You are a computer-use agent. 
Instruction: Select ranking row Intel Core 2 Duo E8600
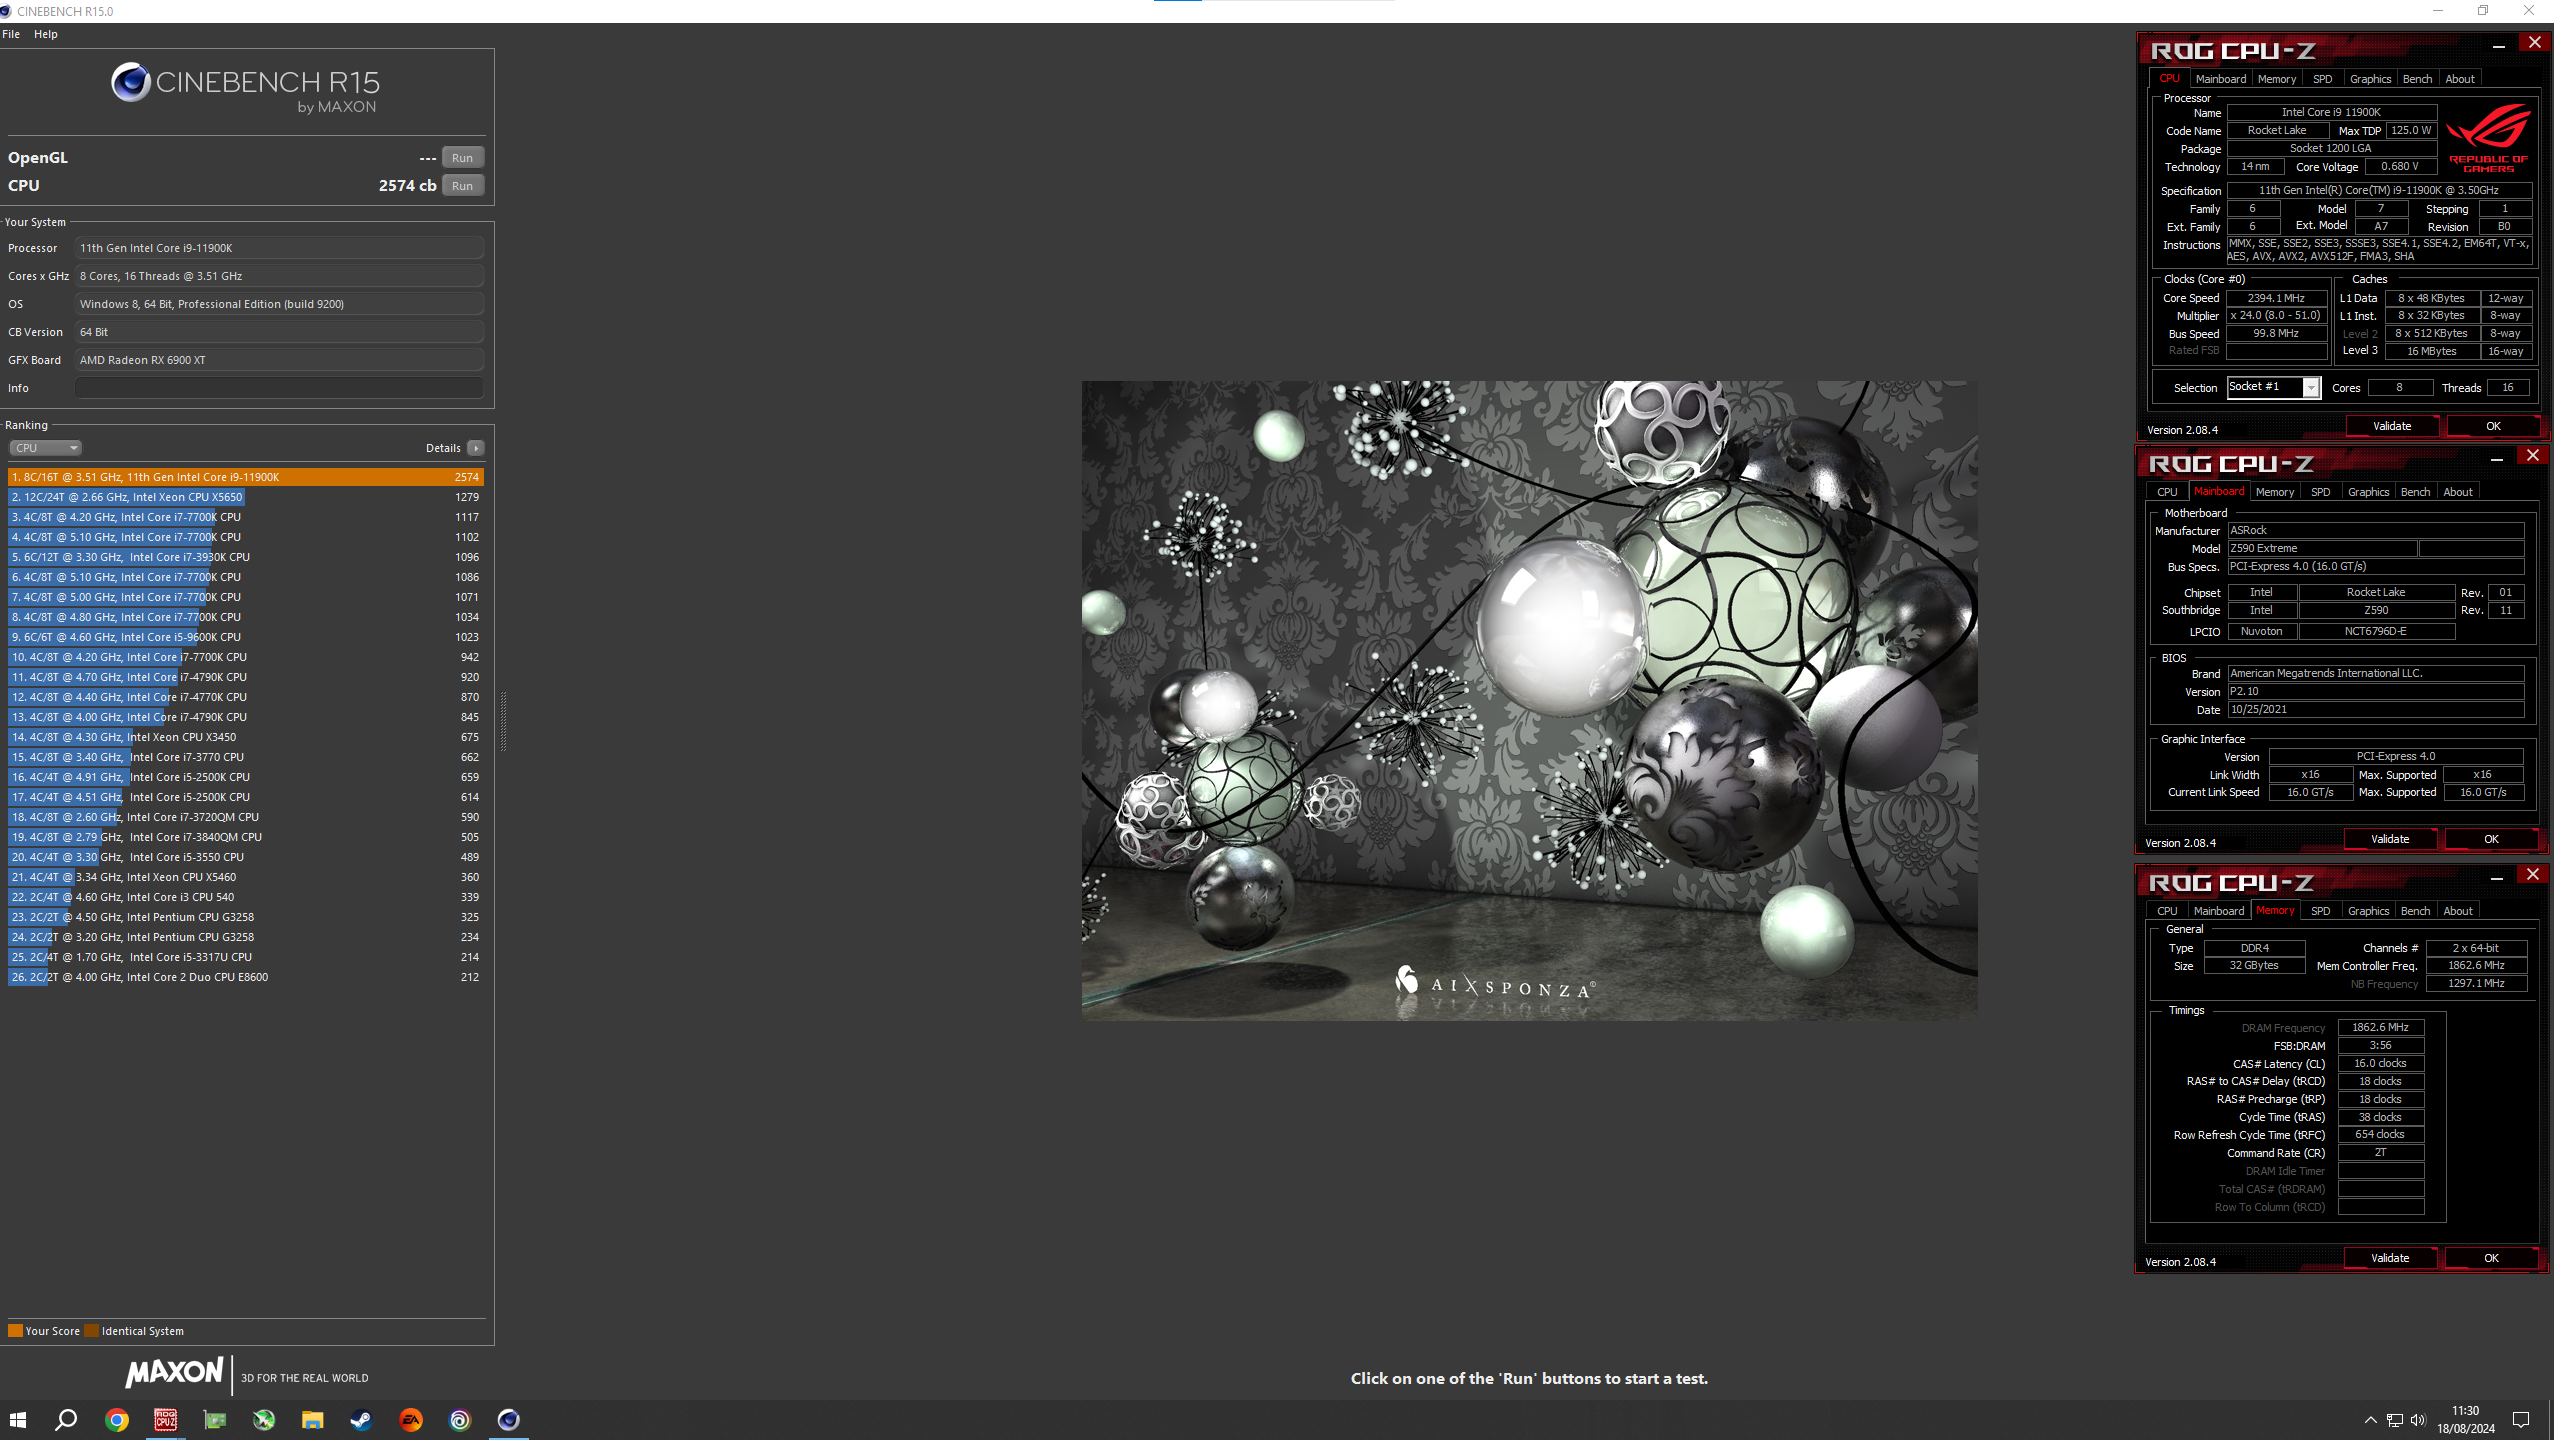click(x=246, y=977)
